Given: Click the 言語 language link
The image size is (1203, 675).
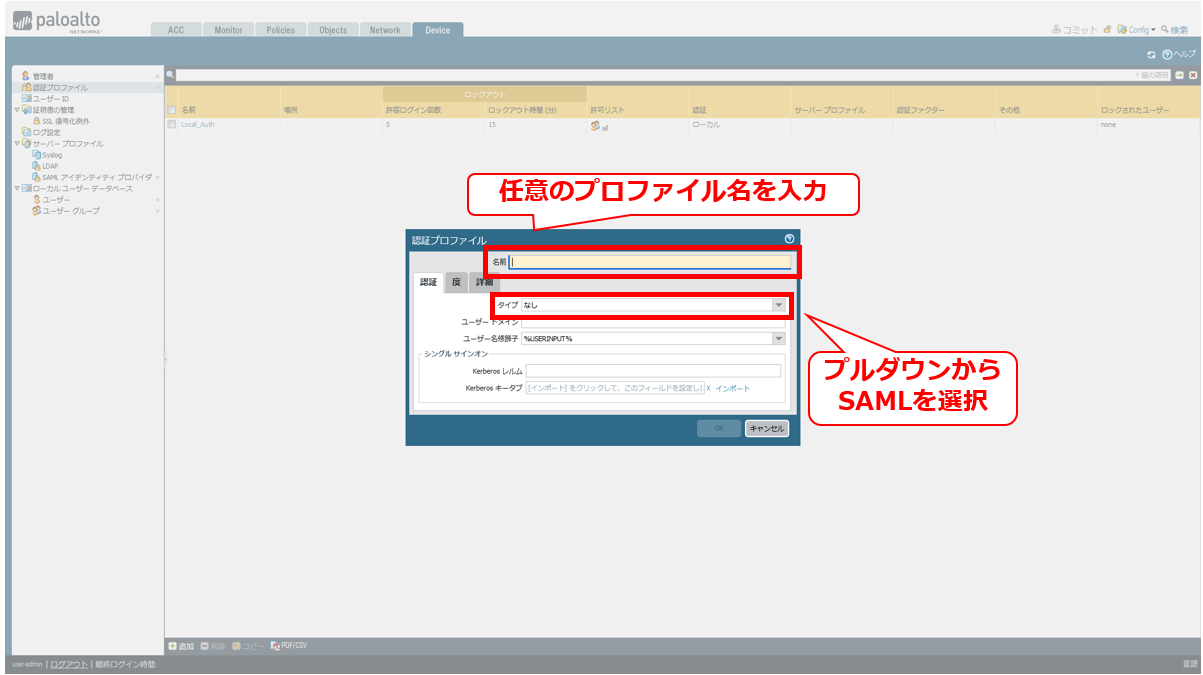Looking at the screenshot, I should [1190, 664].
